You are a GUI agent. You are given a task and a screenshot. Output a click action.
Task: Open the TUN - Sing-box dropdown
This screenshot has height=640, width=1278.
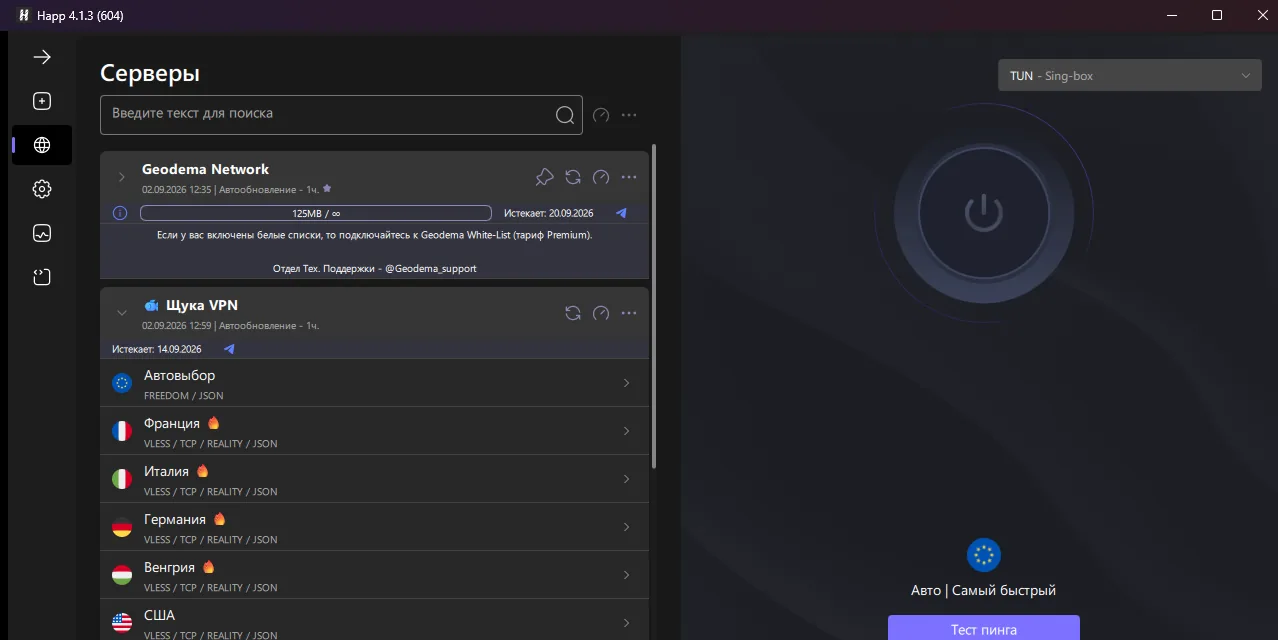click(1130, 76)
